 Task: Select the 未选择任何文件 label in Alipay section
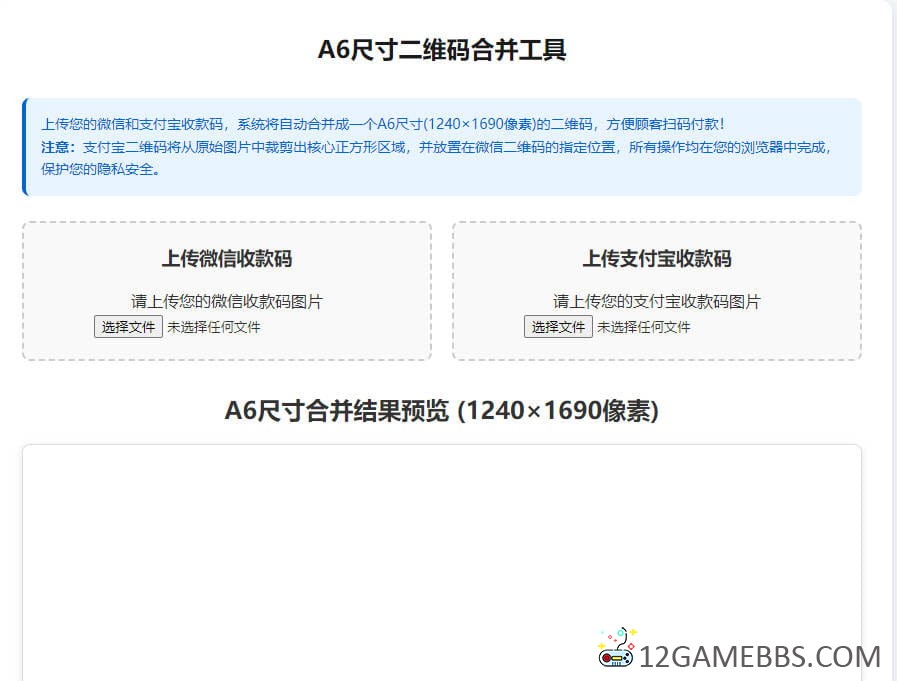coord(643,327)
